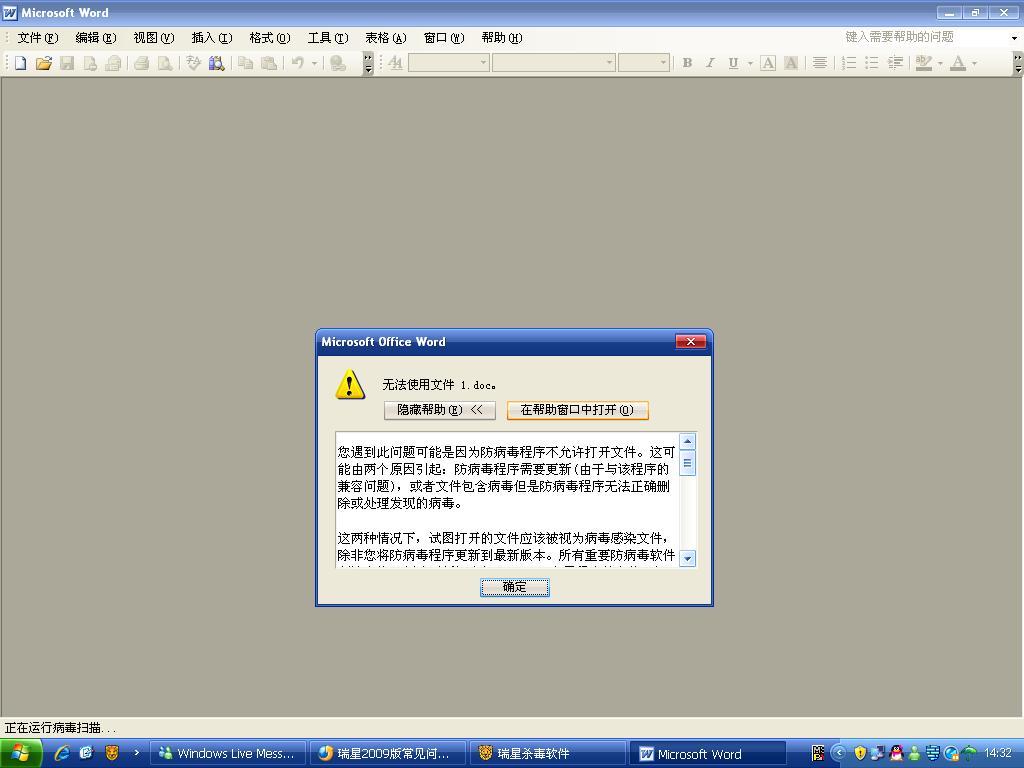Click the help text scrollbar up arrow
The height and width of the screenshot is (768, 1024).
pos(687,441)
